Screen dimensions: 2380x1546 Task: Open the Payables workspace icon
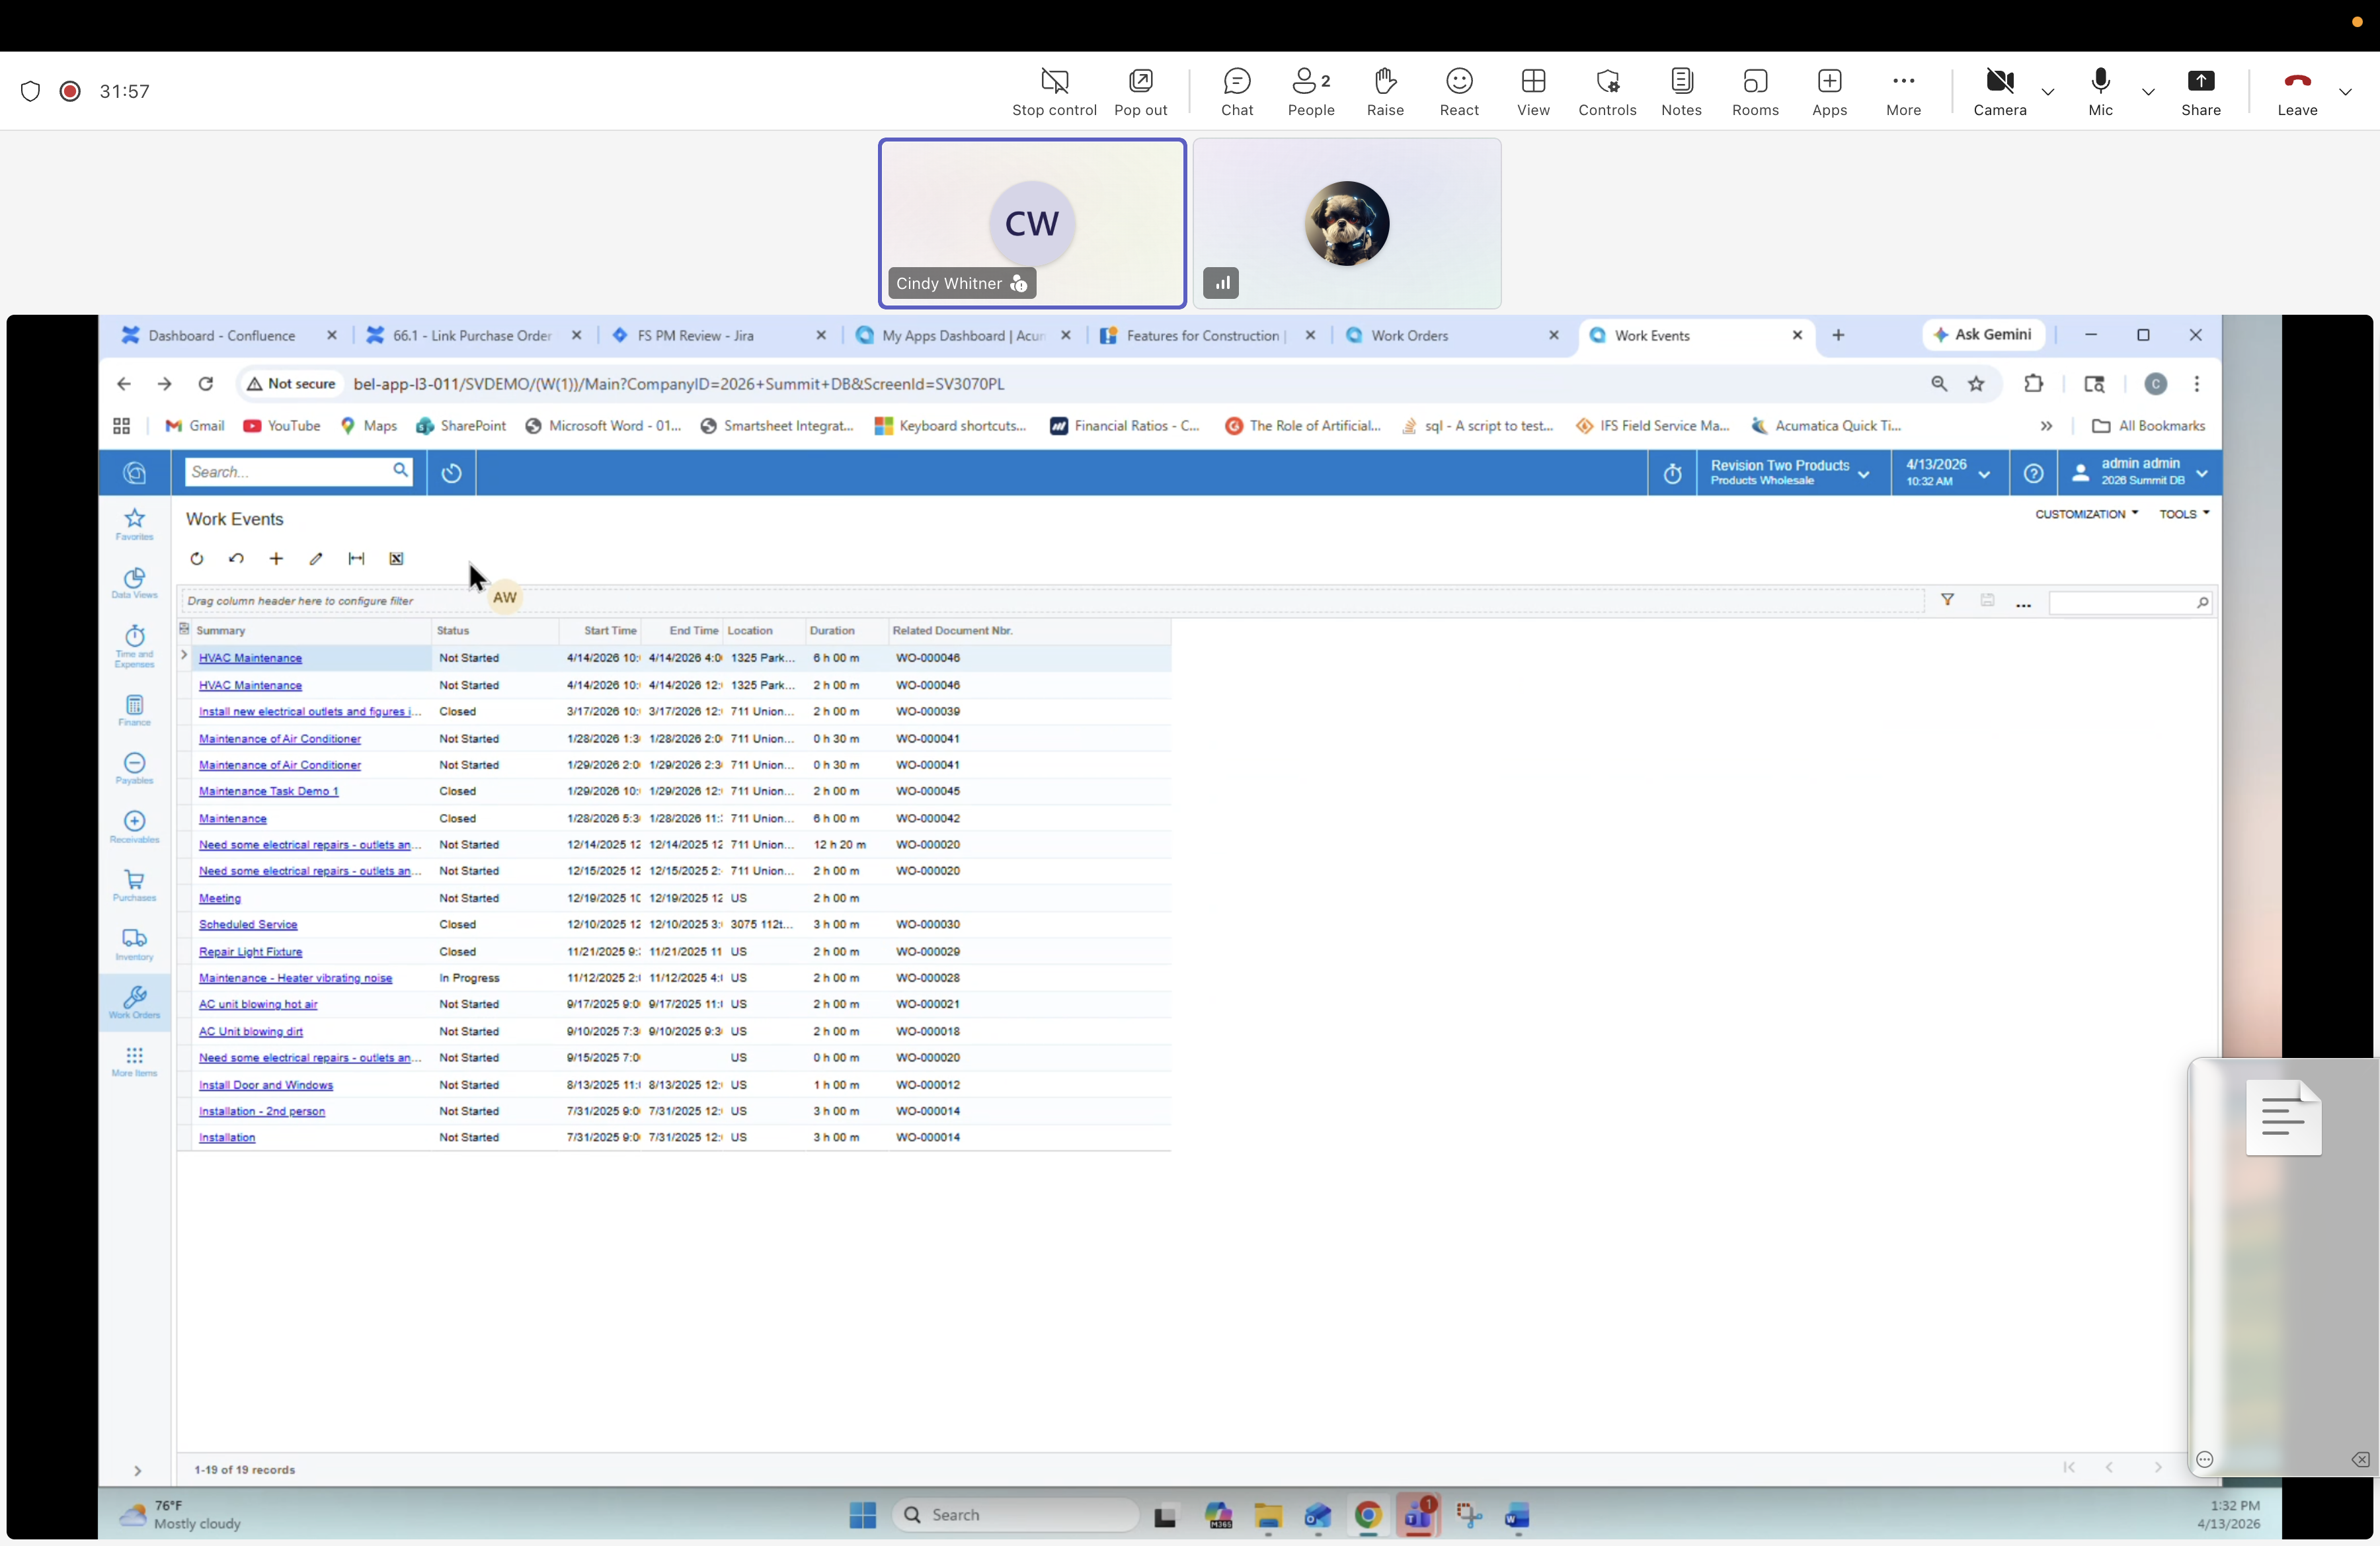134,769
